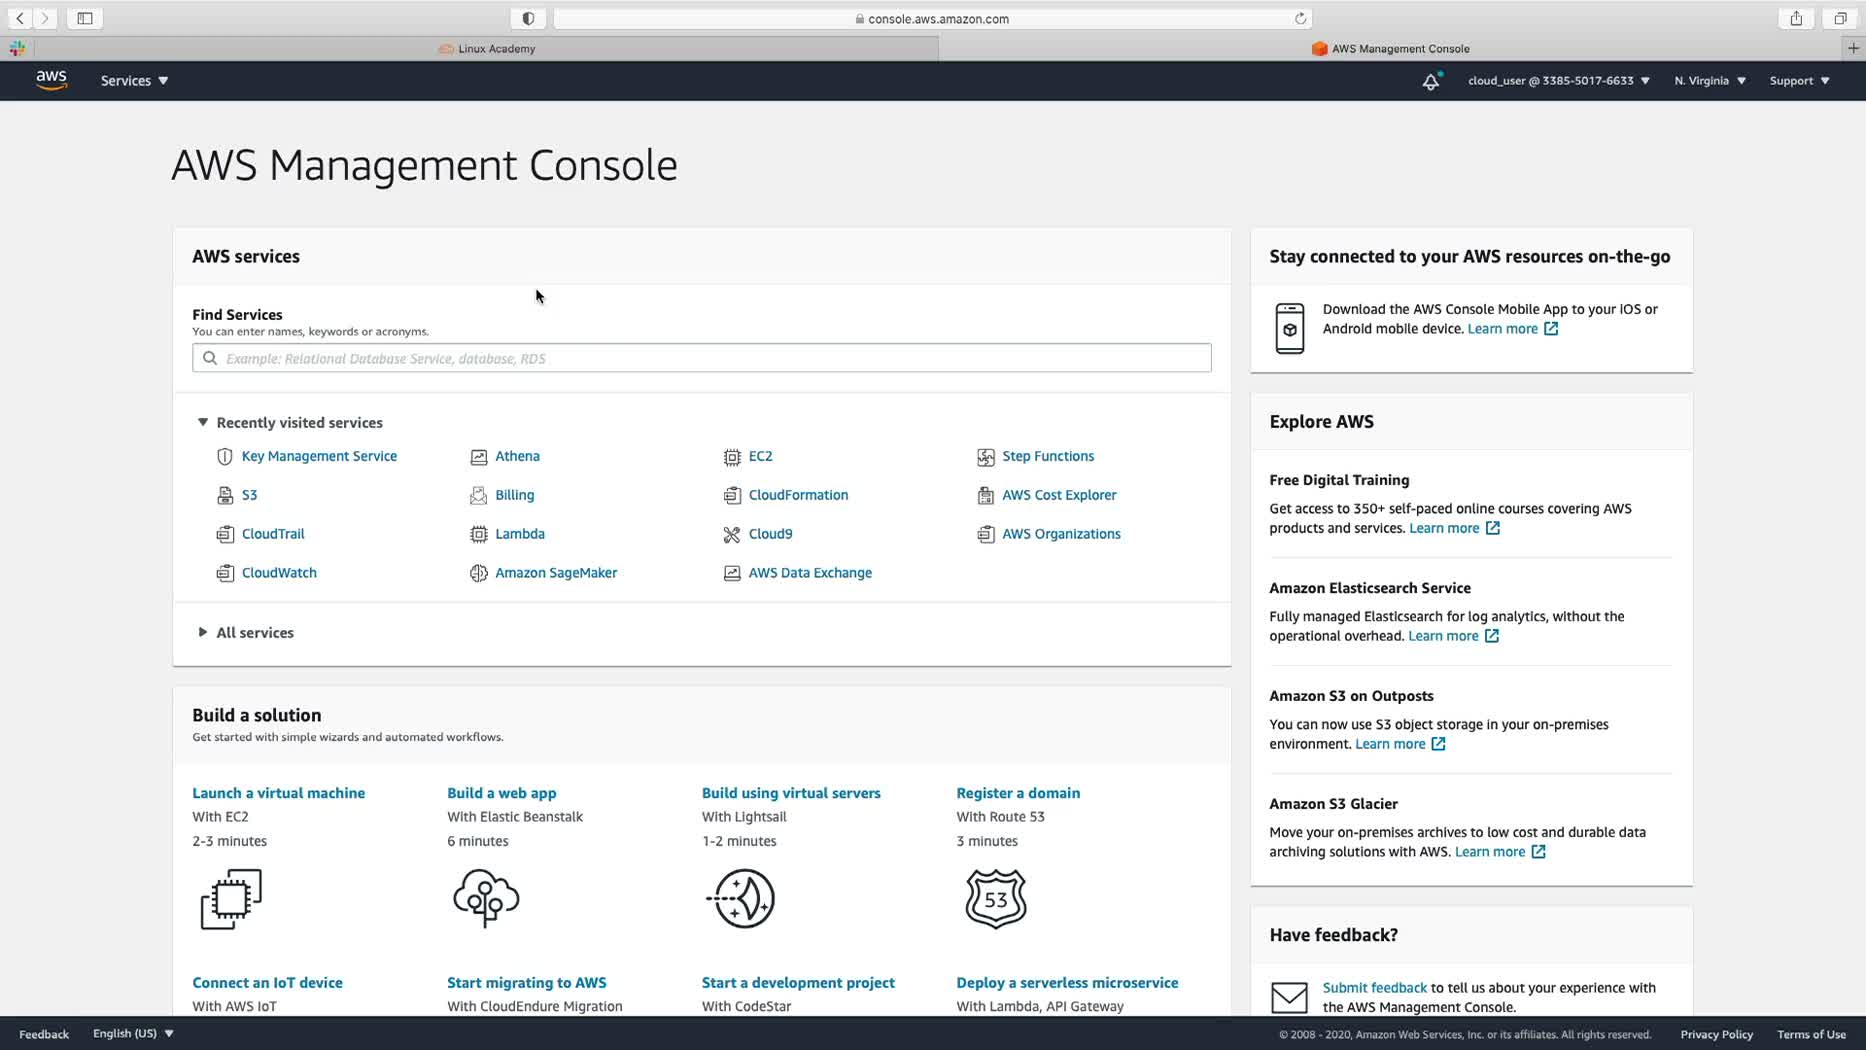The image size is (1866, 1050).
Task: Click Deploy a serverless microservice link
Action: 1067,983
